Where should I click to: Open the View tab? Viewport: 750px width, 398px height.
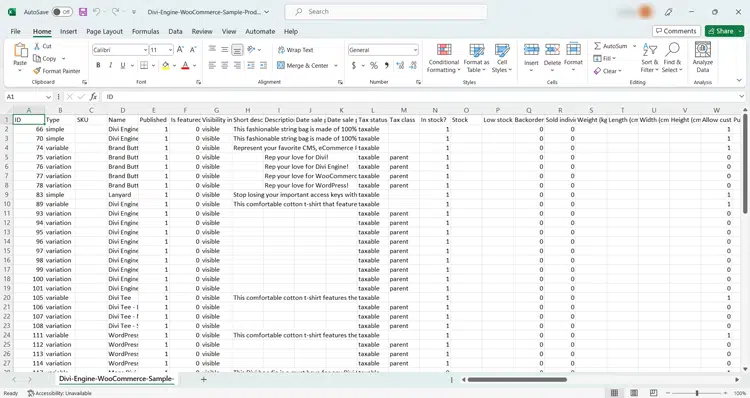(229, 32)
